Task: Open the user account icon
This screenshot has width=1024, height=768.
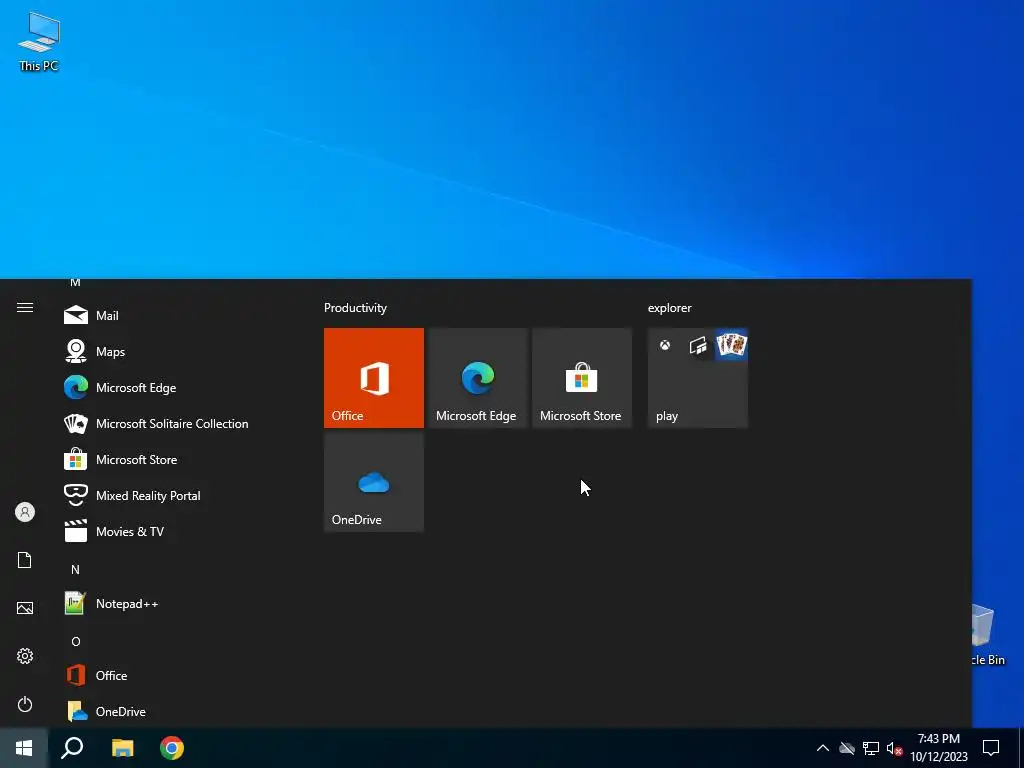Action: pos(25,512)
